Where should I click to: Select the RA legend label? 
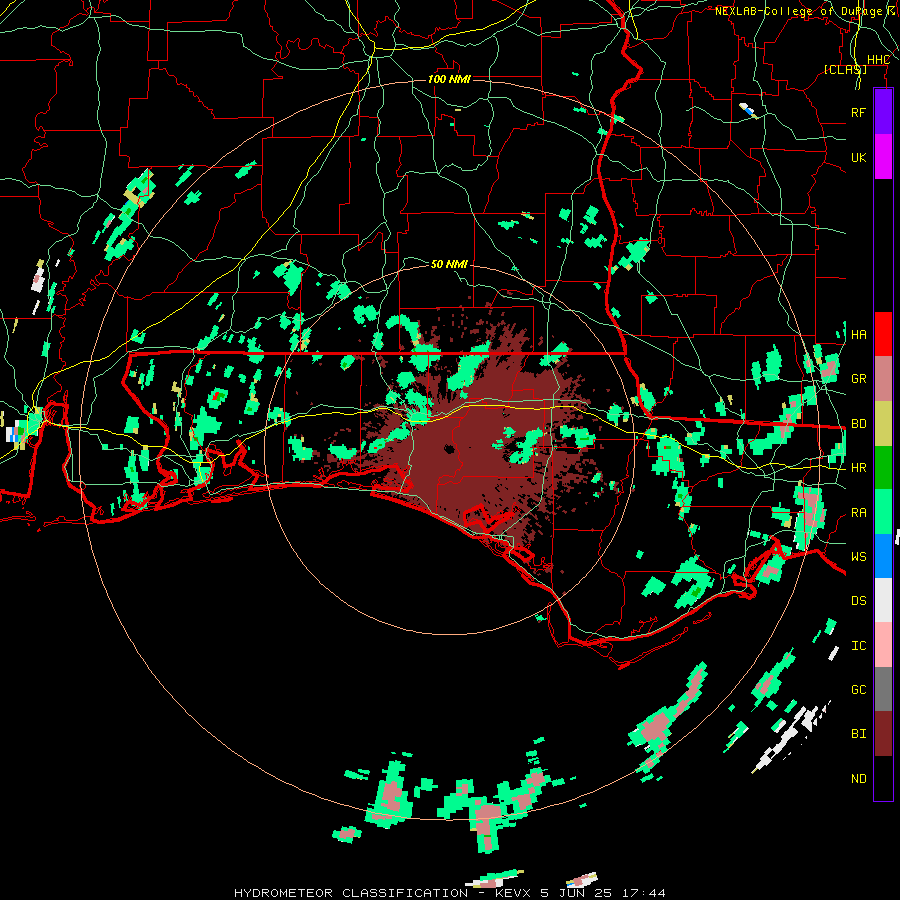858,512
